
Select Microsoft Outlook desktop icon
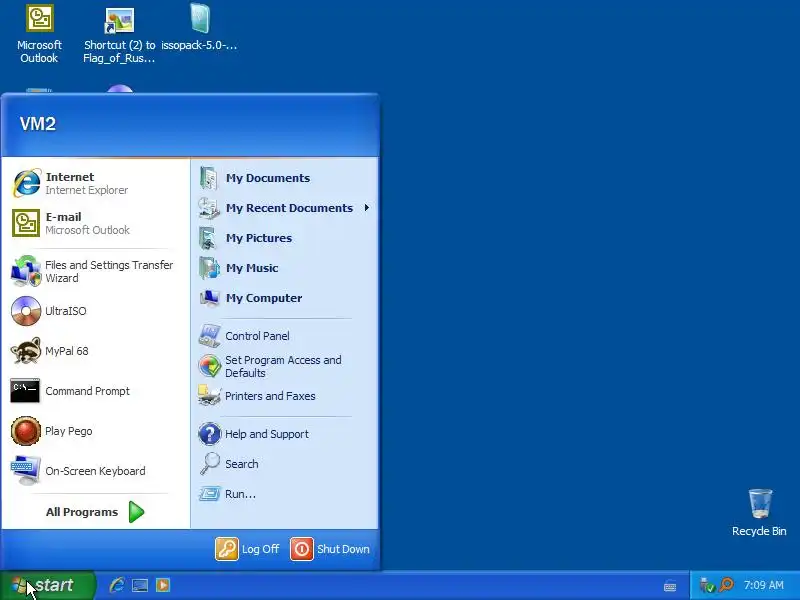pyautogui.click(x=39, y=35)
